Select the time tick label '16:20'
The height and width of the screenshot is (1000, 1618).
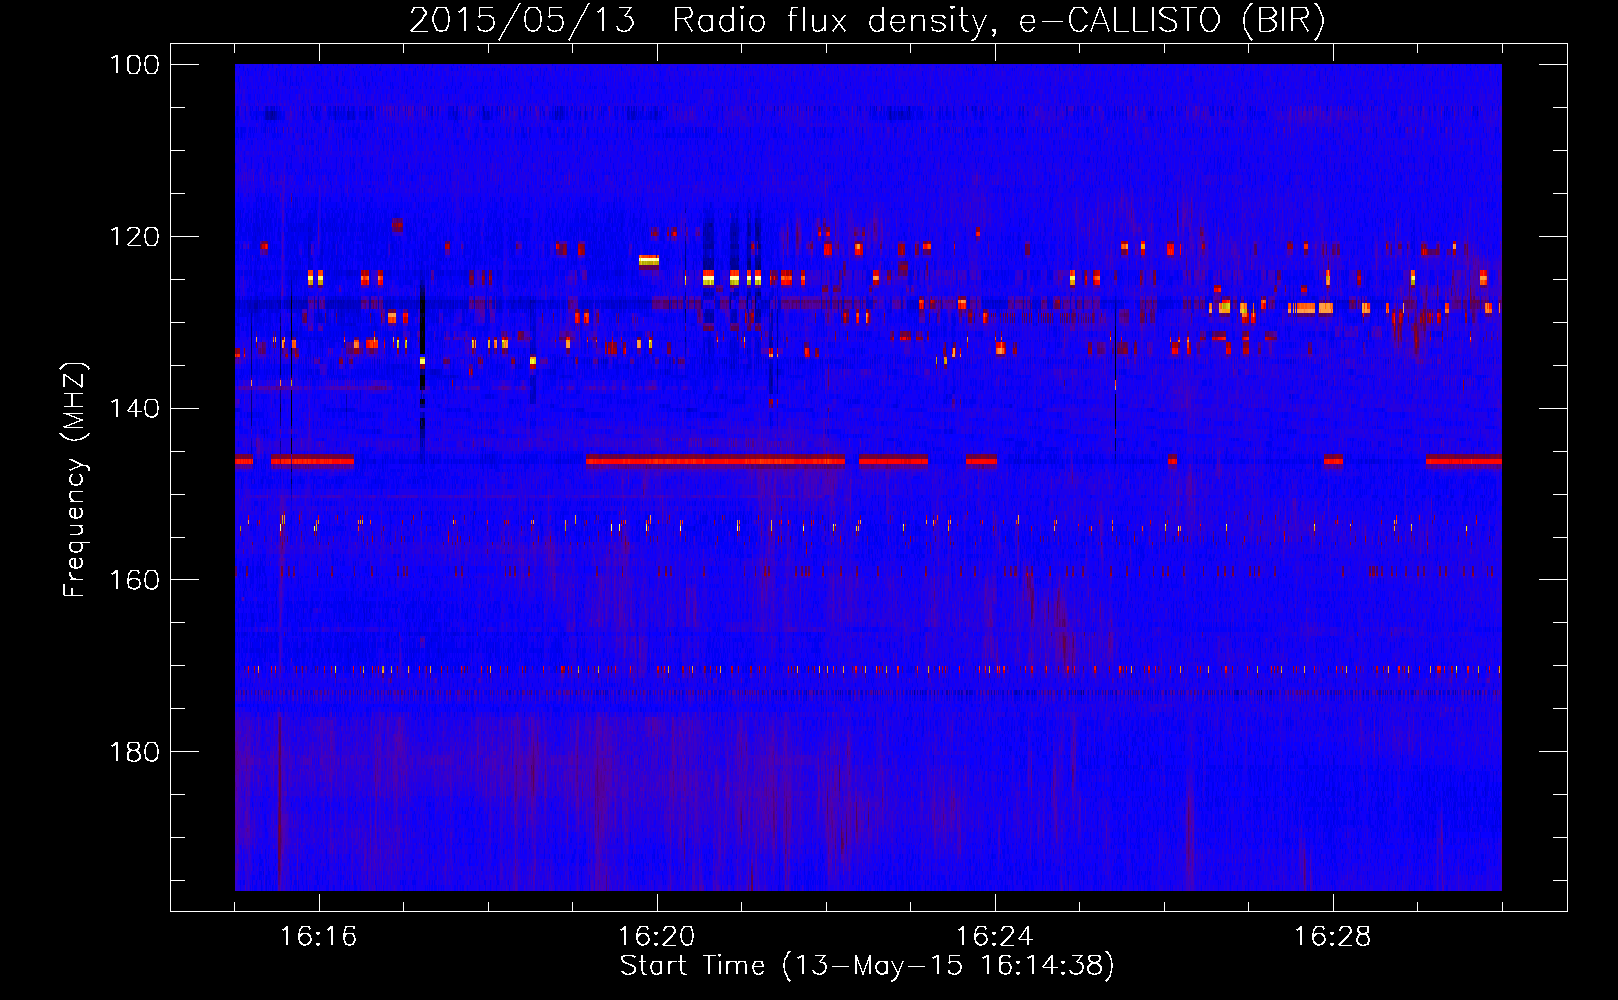click(656, 937)
